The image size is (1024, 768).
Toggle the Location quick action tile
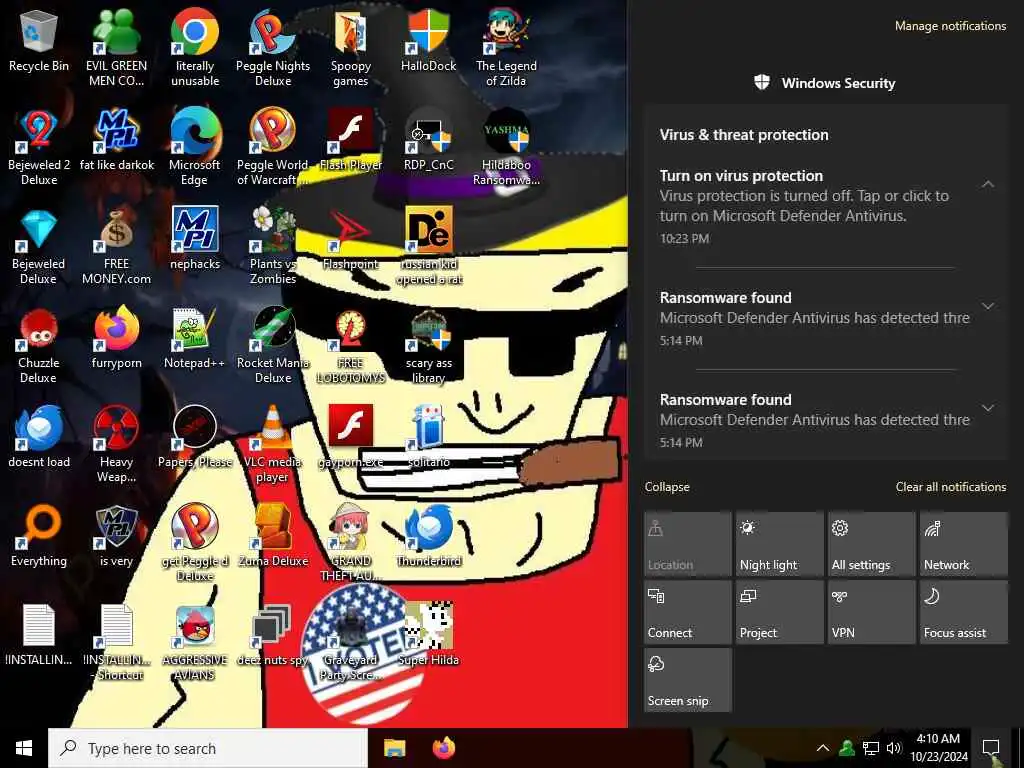pyautogui.click(x=688, y=544)
